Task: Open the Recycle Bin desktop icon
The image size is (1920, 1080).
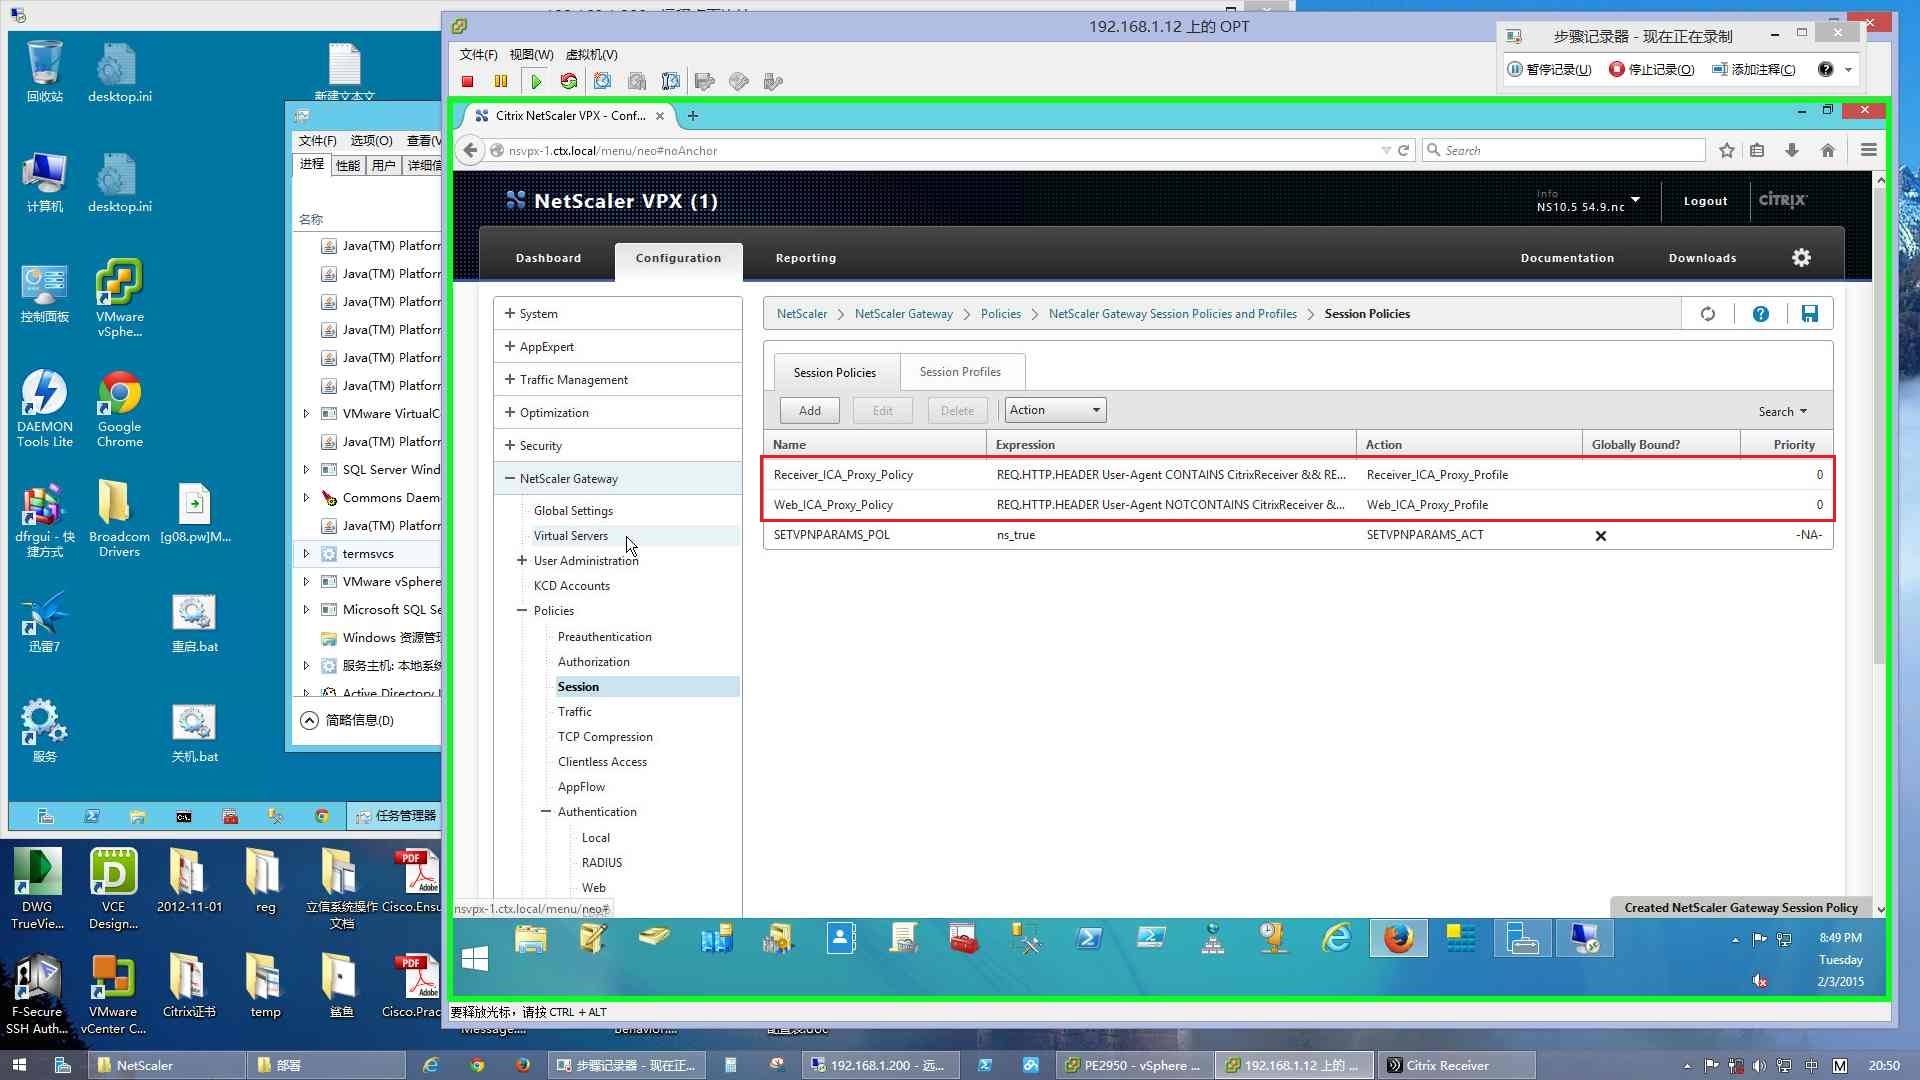Action: [x=45, y=72]
